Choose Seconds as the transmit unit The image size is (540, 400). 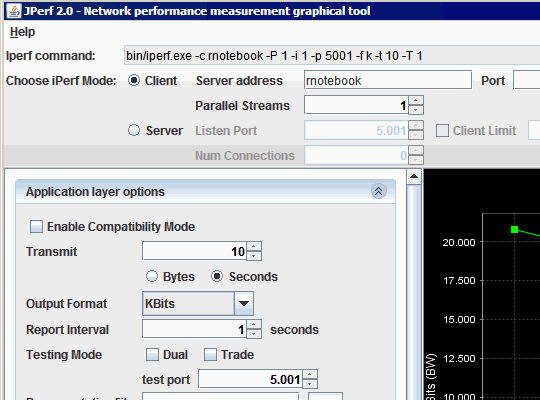click(x=217, y=276)
